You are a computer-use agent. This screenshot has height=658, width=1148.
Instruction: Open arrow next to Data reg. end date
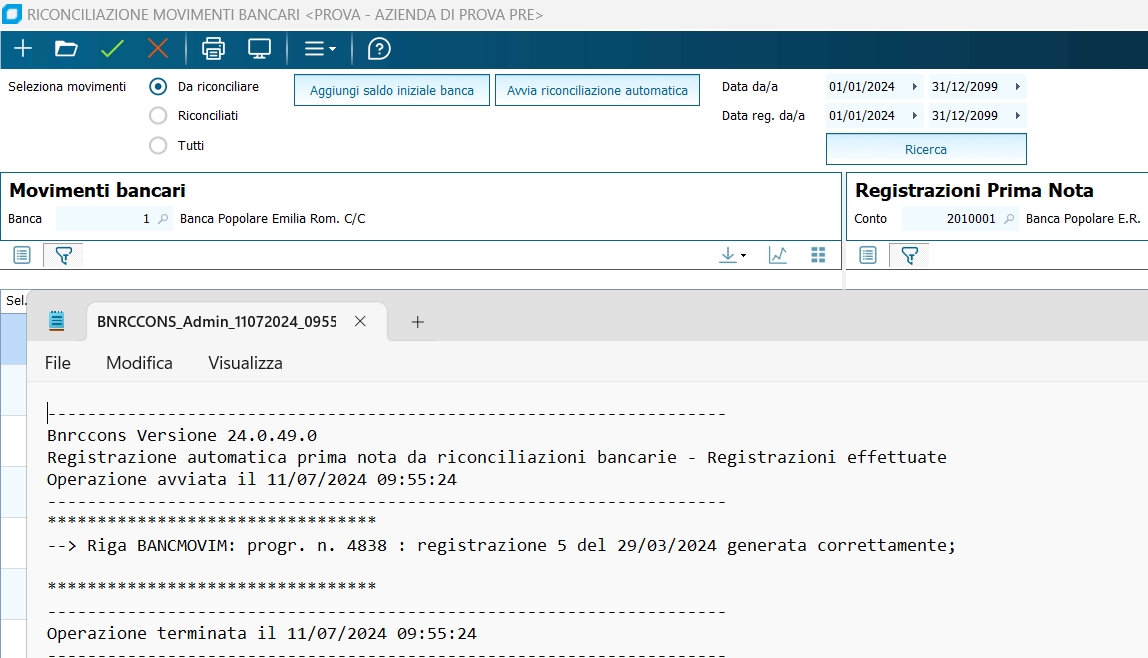(x=1018, y=116)
